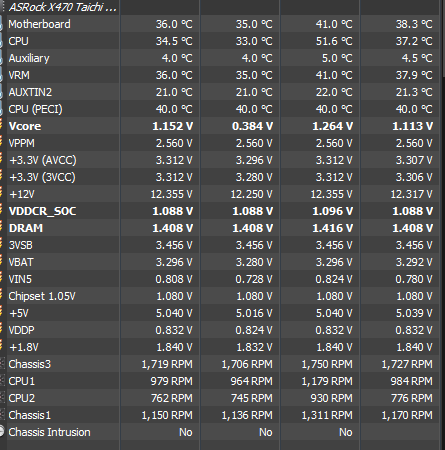Viewport: 445px width, 450px height.
Task: Select the 3.306 V 3VCC value
Action: click(414, 177)
